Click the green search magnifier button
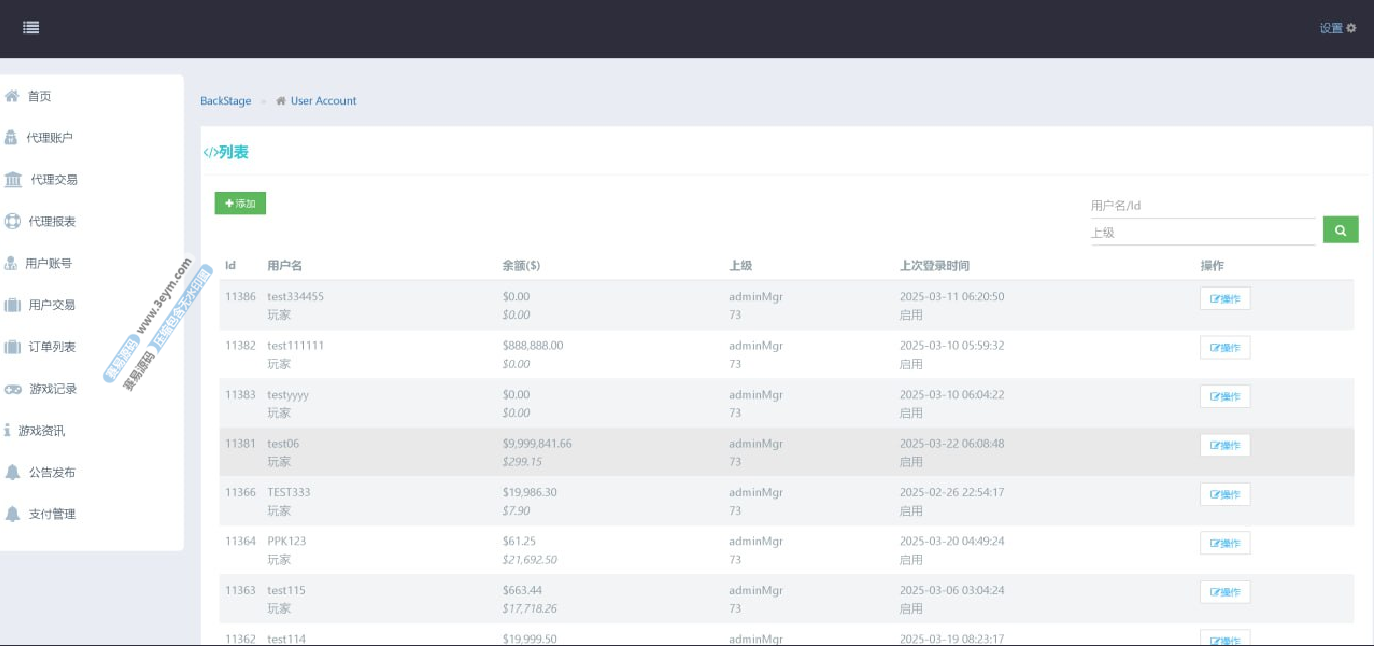This screenshot has height=646, width=1375. [1340, 230]
